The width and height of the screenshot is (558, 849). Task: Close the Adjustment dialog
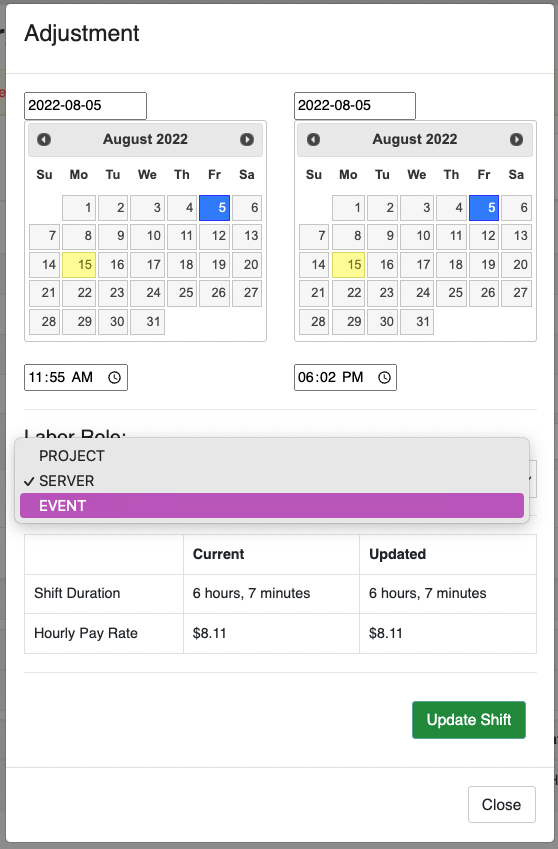point(502,805)
